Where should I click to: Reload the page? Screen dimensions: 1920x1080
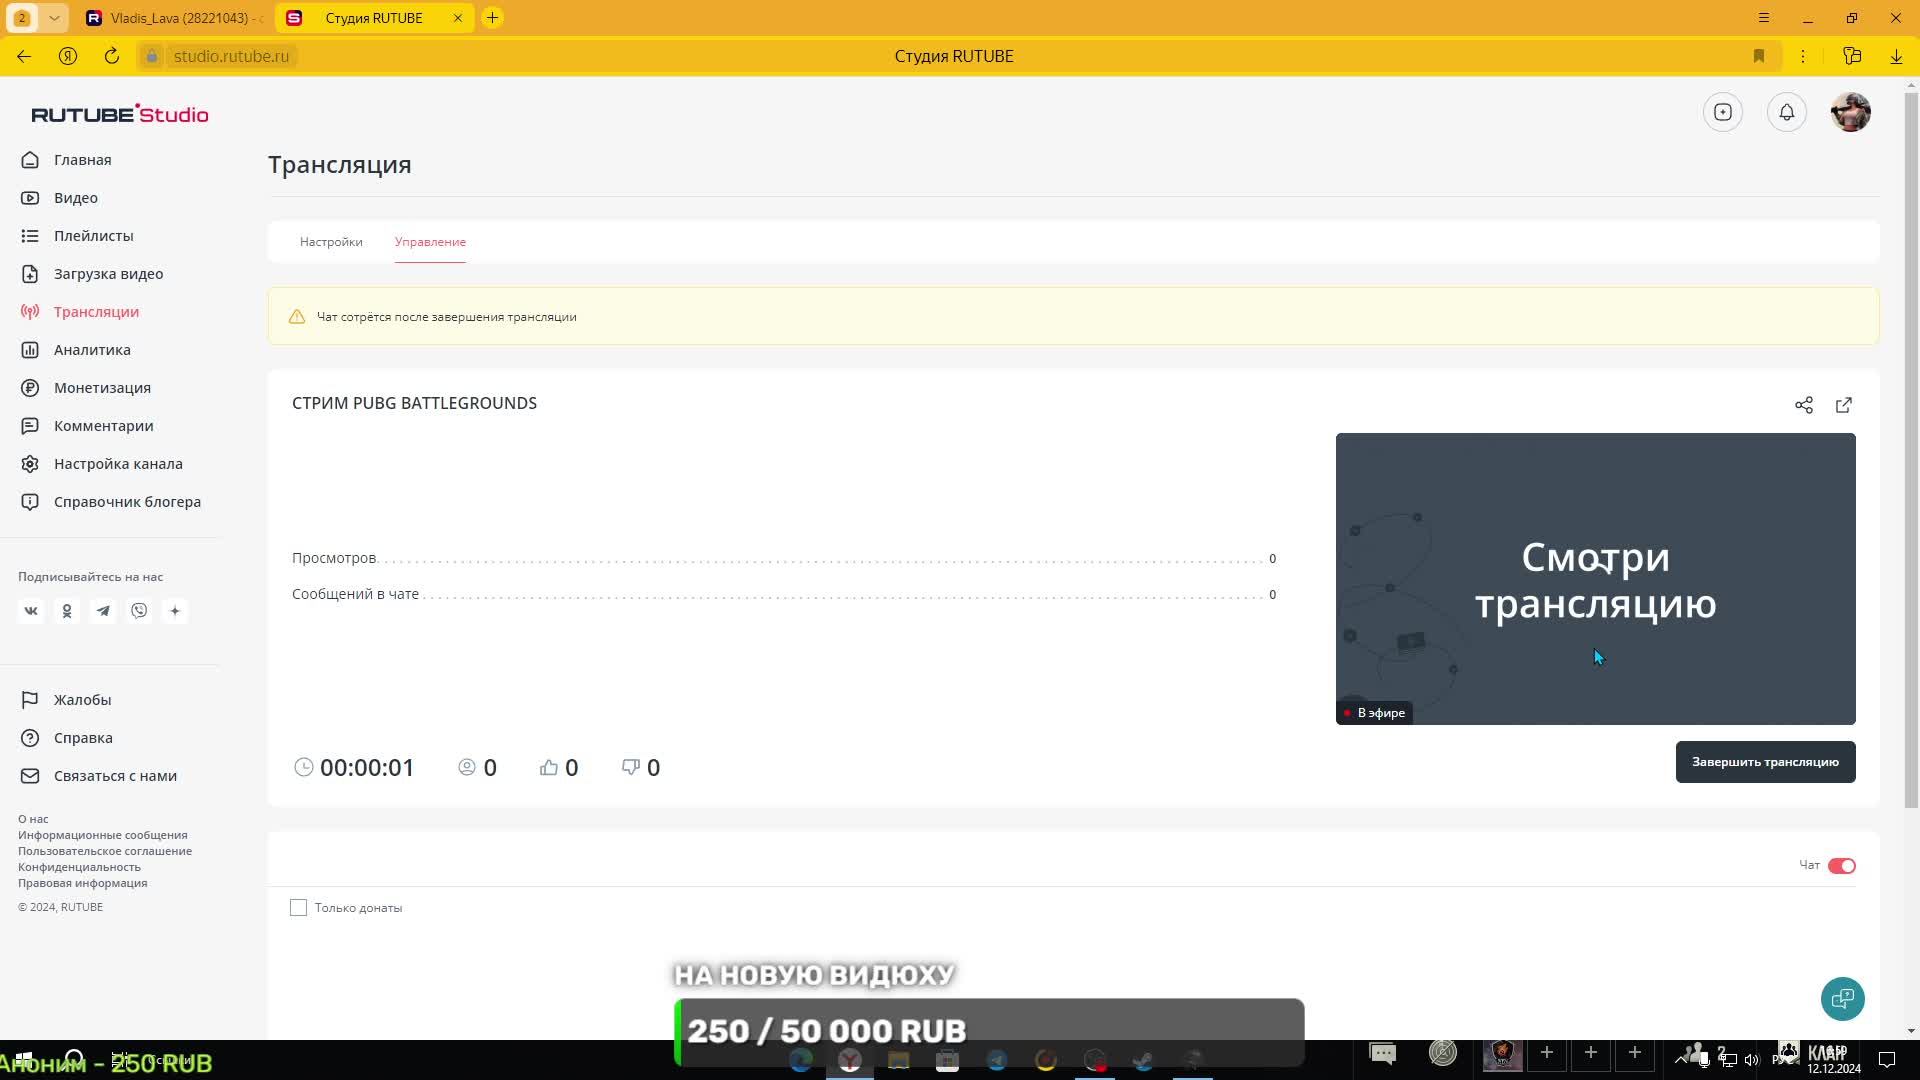click(112, 56)
